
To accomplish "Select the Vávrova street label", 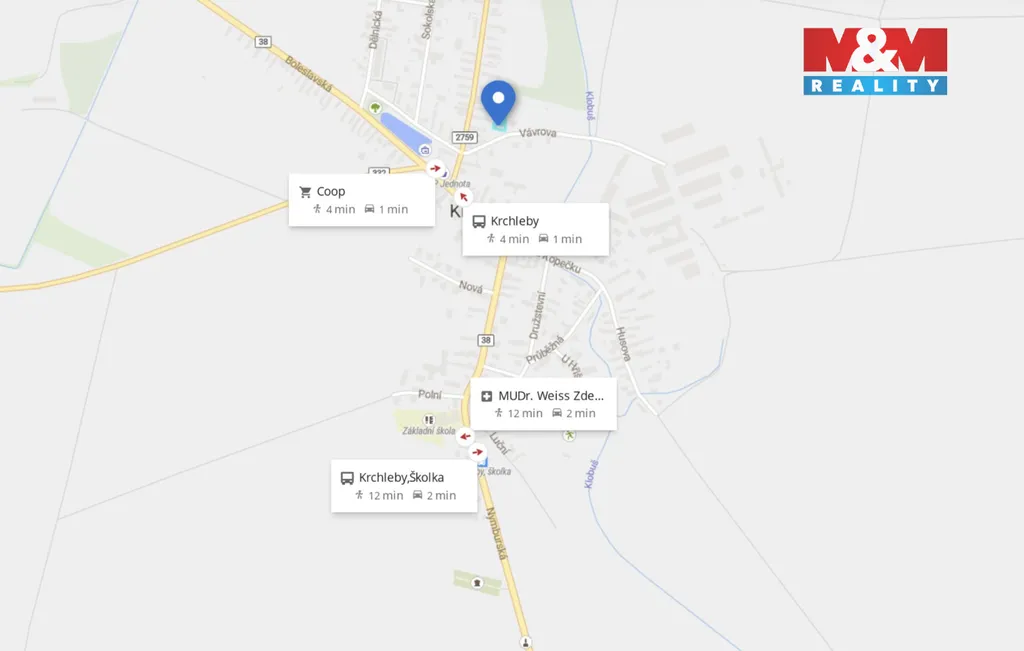I will click(538, 133).
